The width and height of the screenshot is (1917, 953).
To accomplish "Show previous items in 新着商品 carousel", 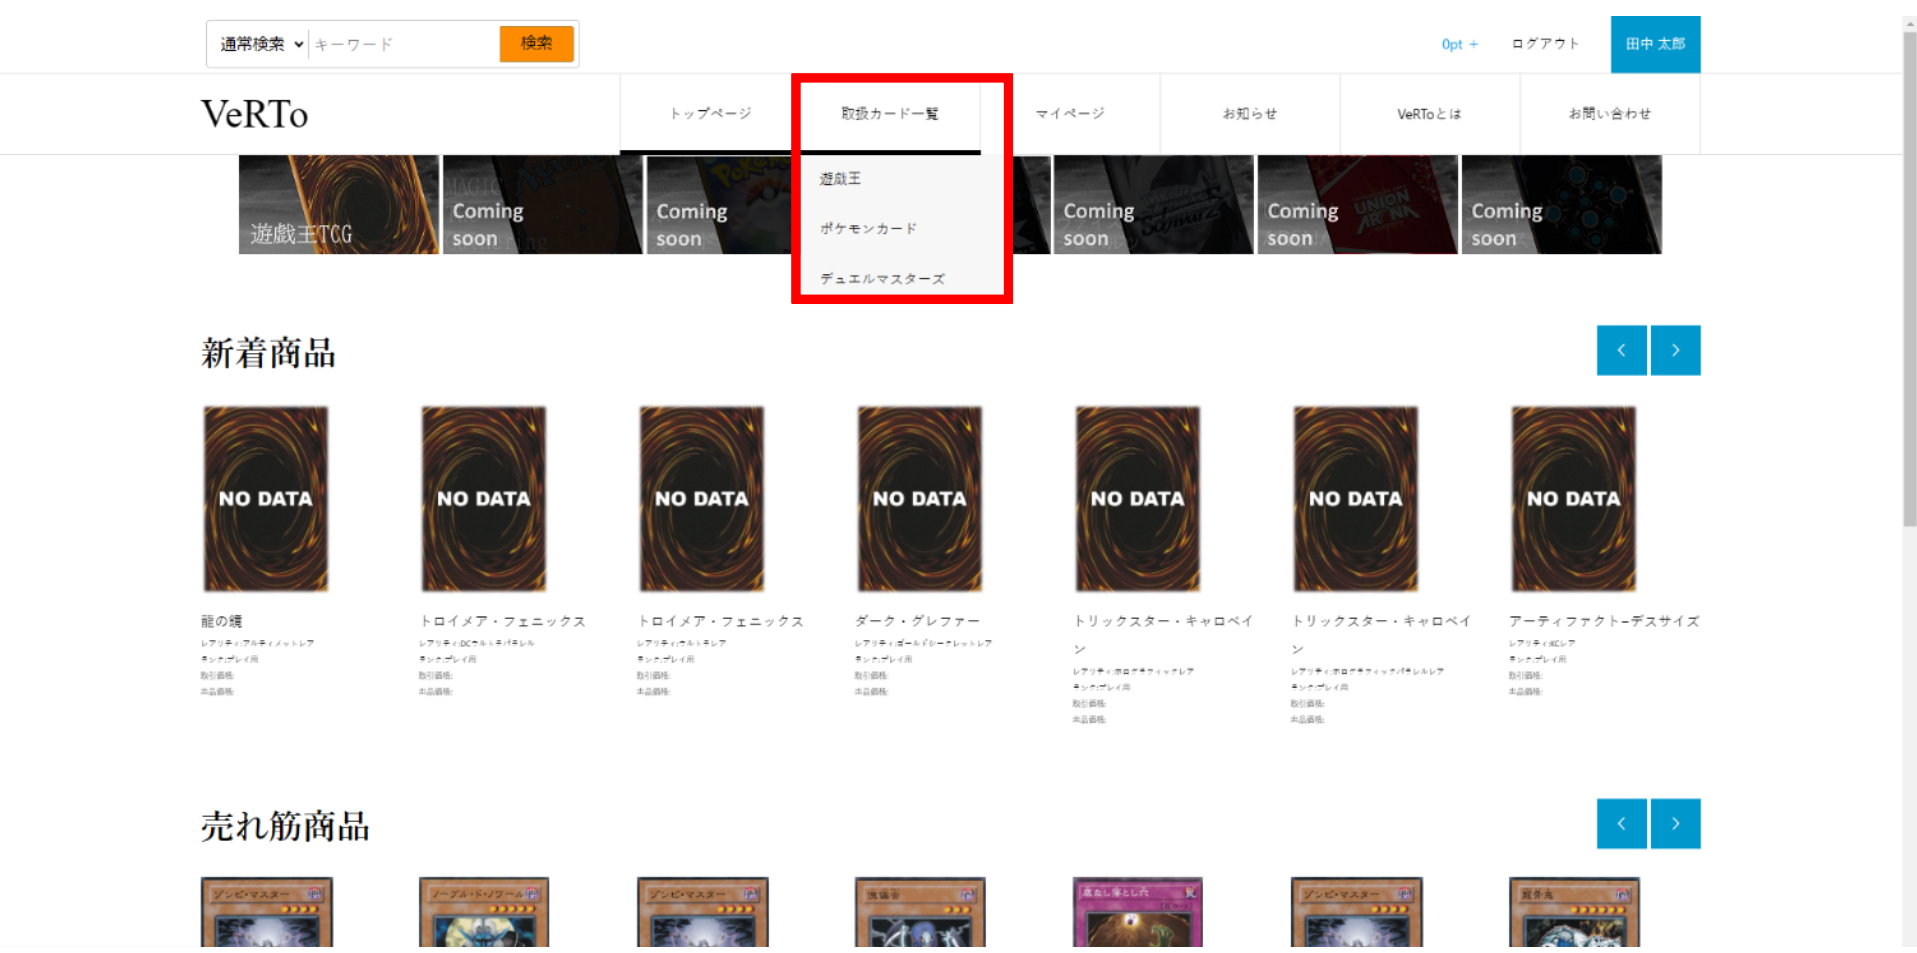I will [x=1622, y=350].
